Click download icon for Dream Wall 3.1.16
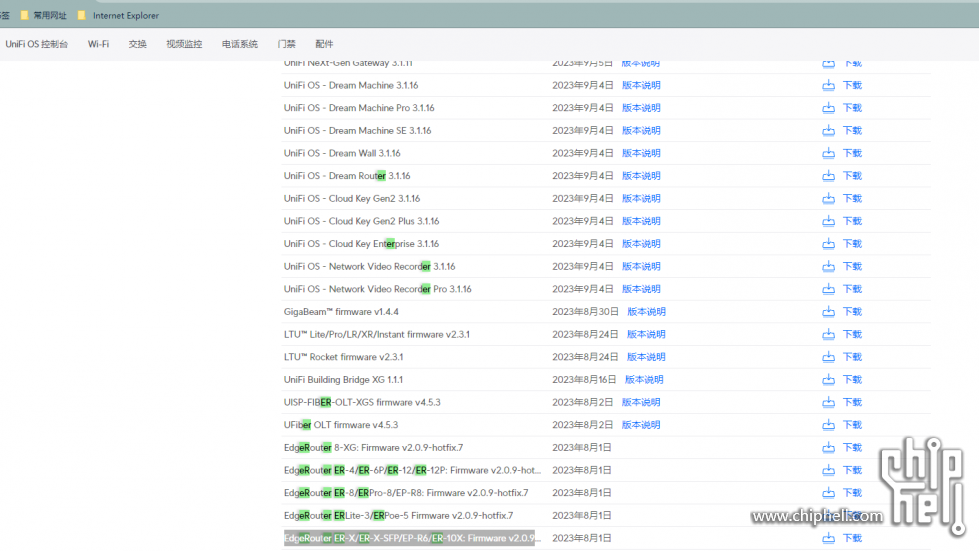This screenshot has width=979, height=551. coord(828,153)
